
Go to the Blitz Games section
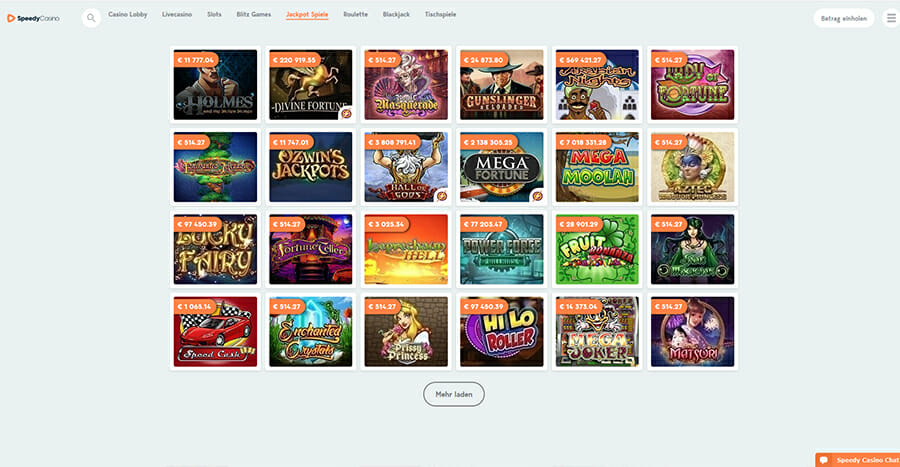coord(254,14)
